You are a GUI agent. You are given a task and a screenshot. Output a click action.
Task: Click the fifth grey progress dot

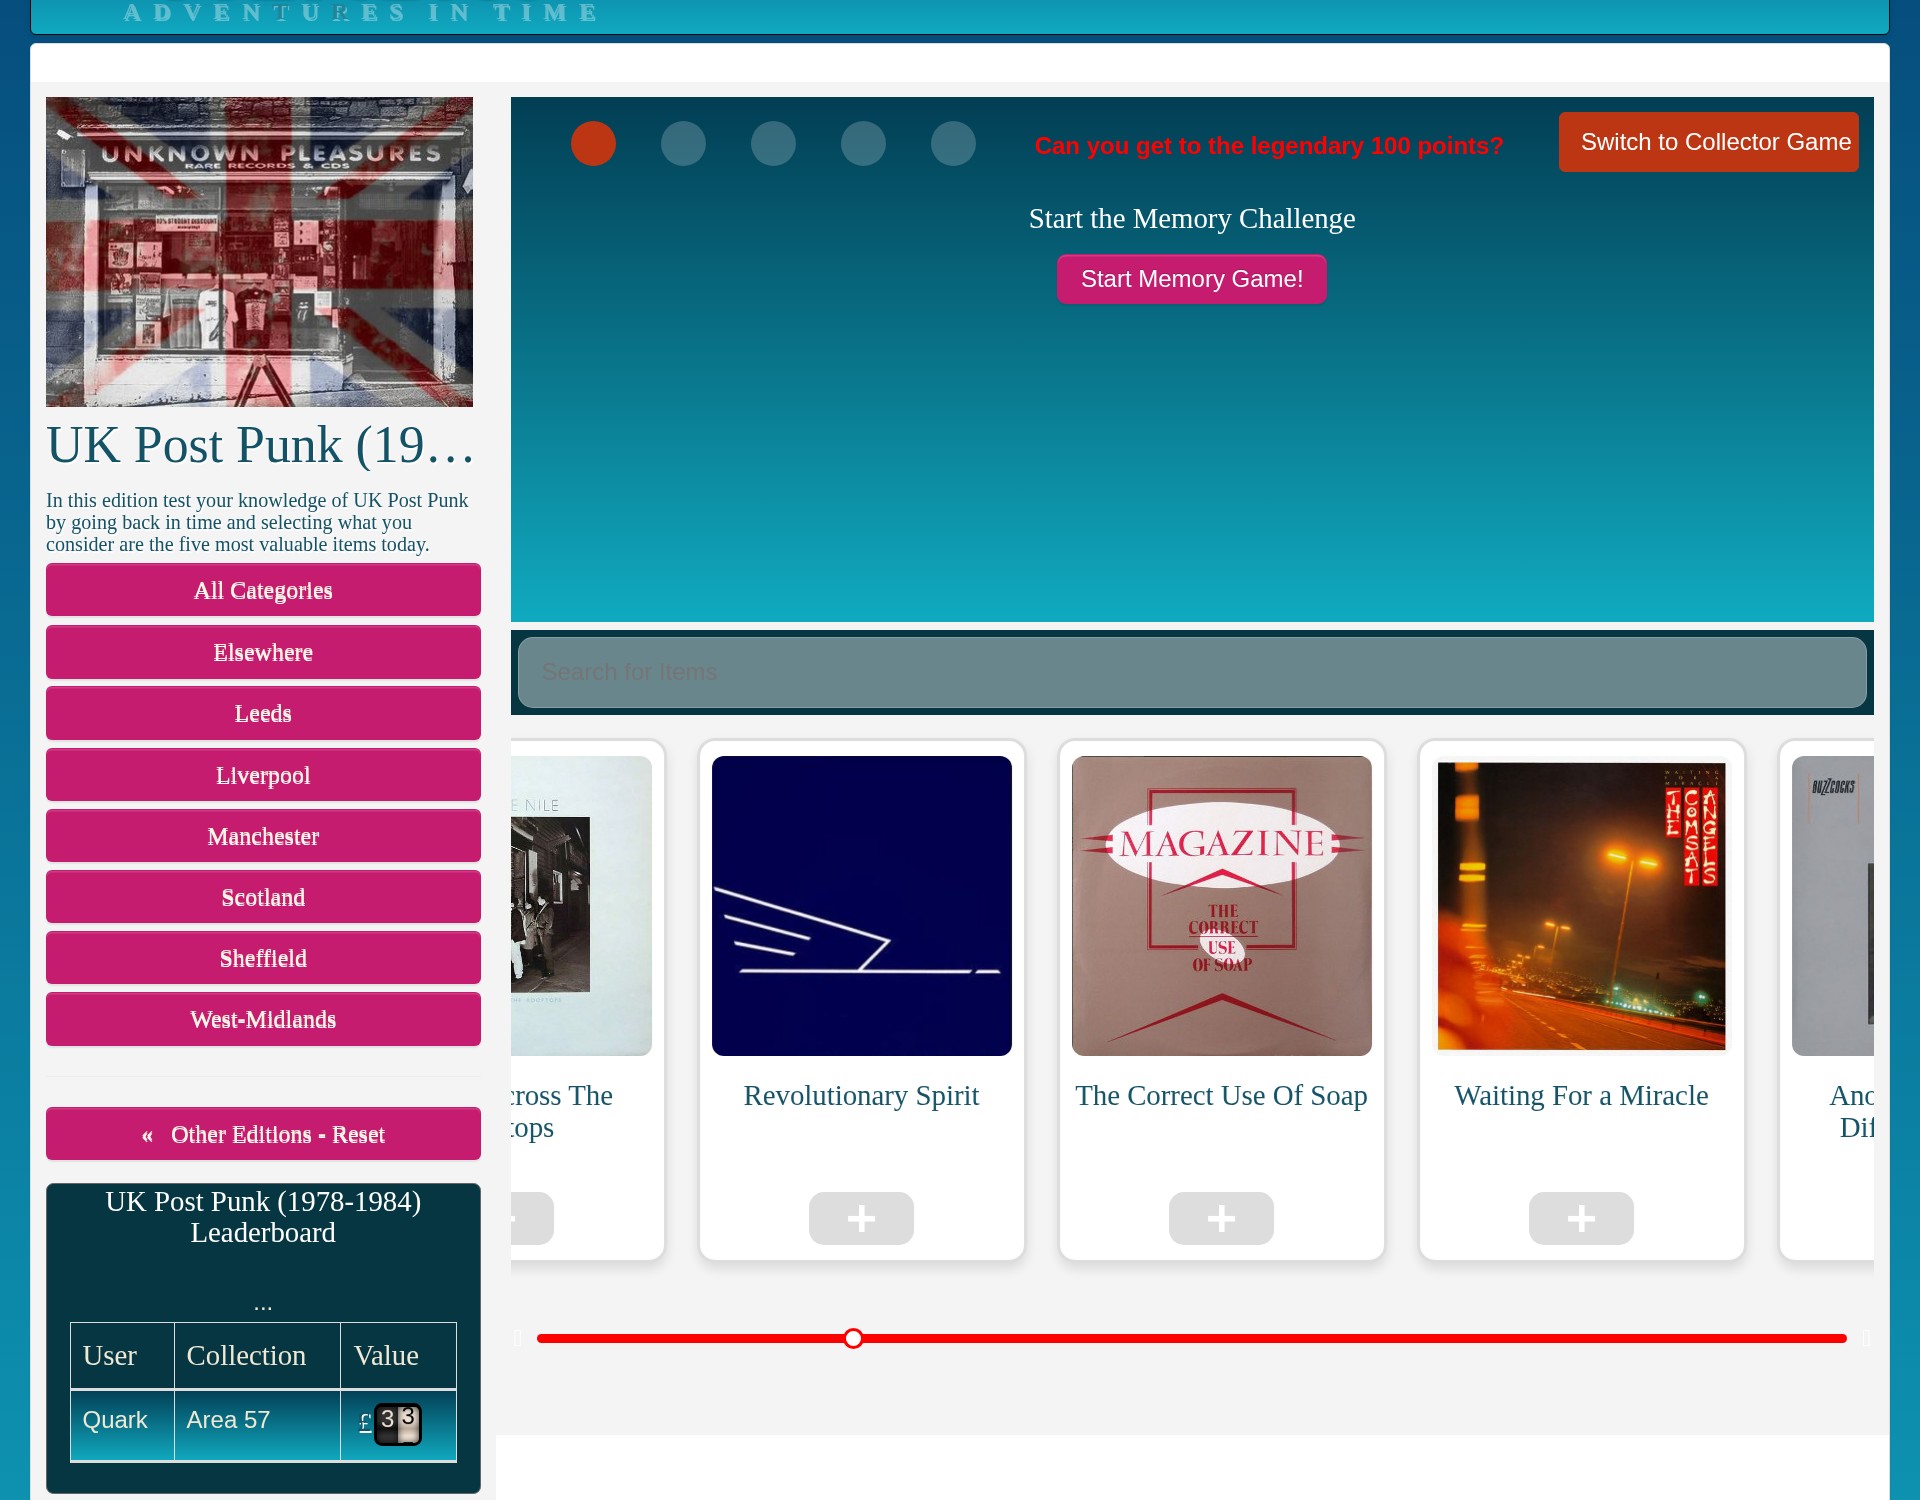click(953, 143)
